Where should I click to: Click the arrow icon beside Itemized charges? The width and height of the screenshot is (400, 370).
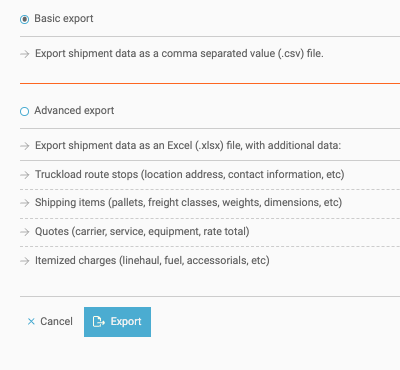25,261
